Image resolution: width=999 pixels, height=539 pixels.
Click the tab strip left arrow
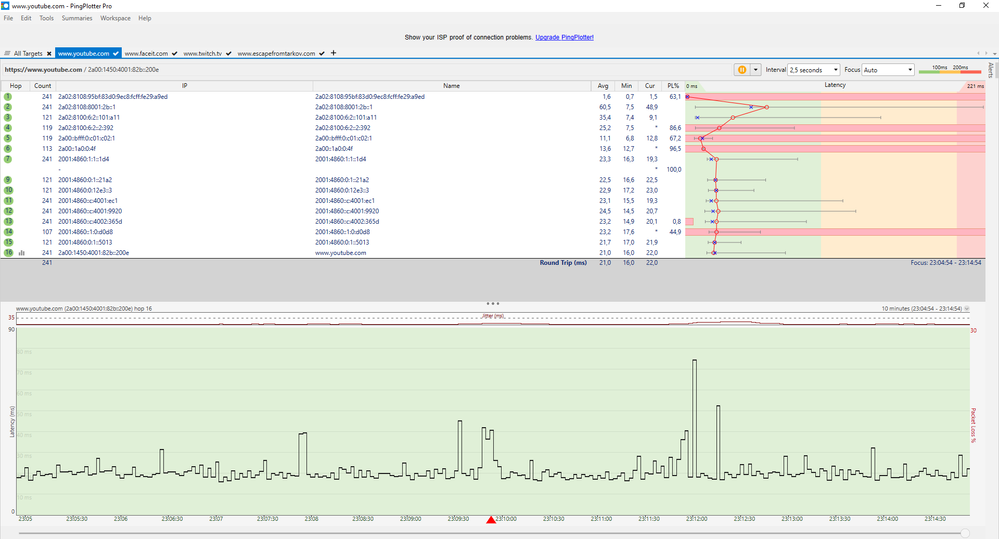coord(979,54)
